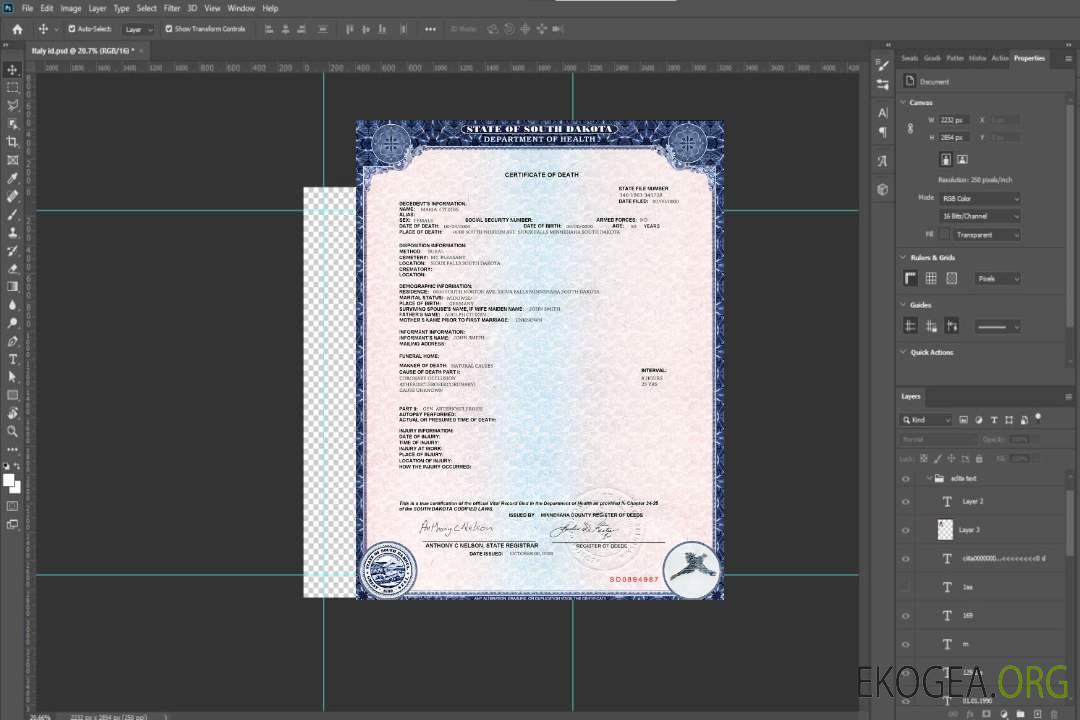
Task: Select the Crop tool
Action: point(12,142)
